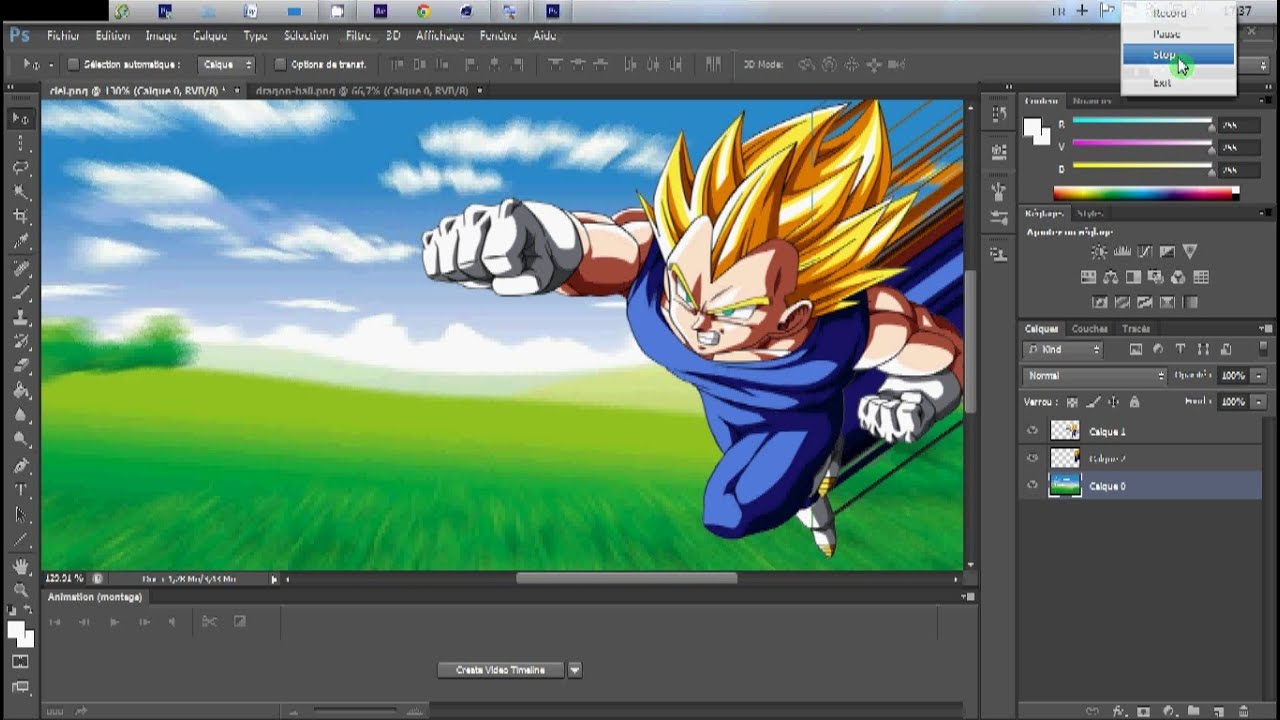This screenshot has height=720, width=1280.
Task: Select the Crop tool
Action: click(x=21, y=217)
